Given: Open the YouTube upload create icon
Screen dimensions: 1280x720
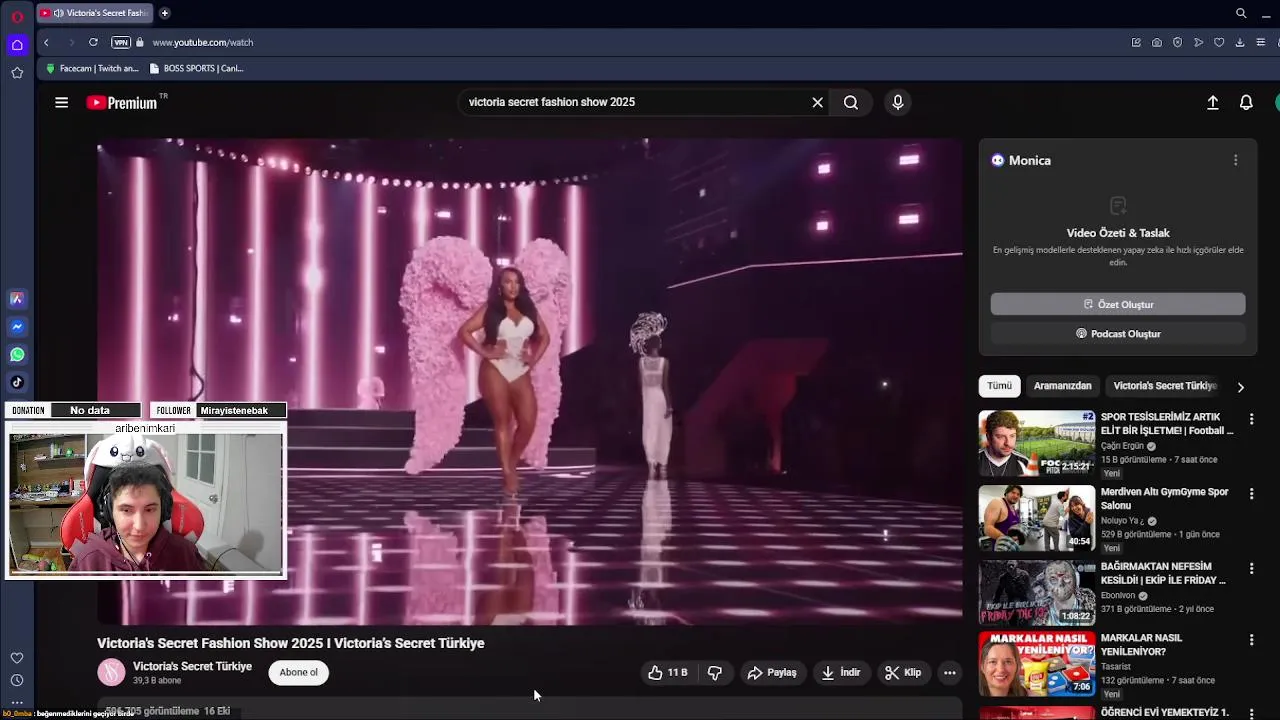Looking at the screenshot, I should tap(1212, 102).
